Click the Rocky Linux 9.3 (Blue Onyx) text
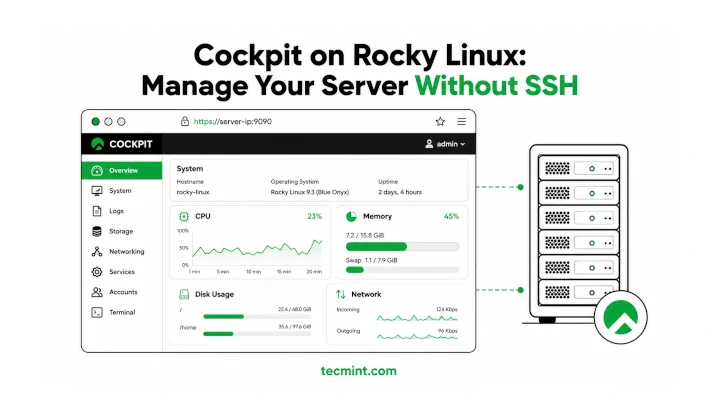The height and width of the screenshot is (405, 720). click(x=309, y=192)
